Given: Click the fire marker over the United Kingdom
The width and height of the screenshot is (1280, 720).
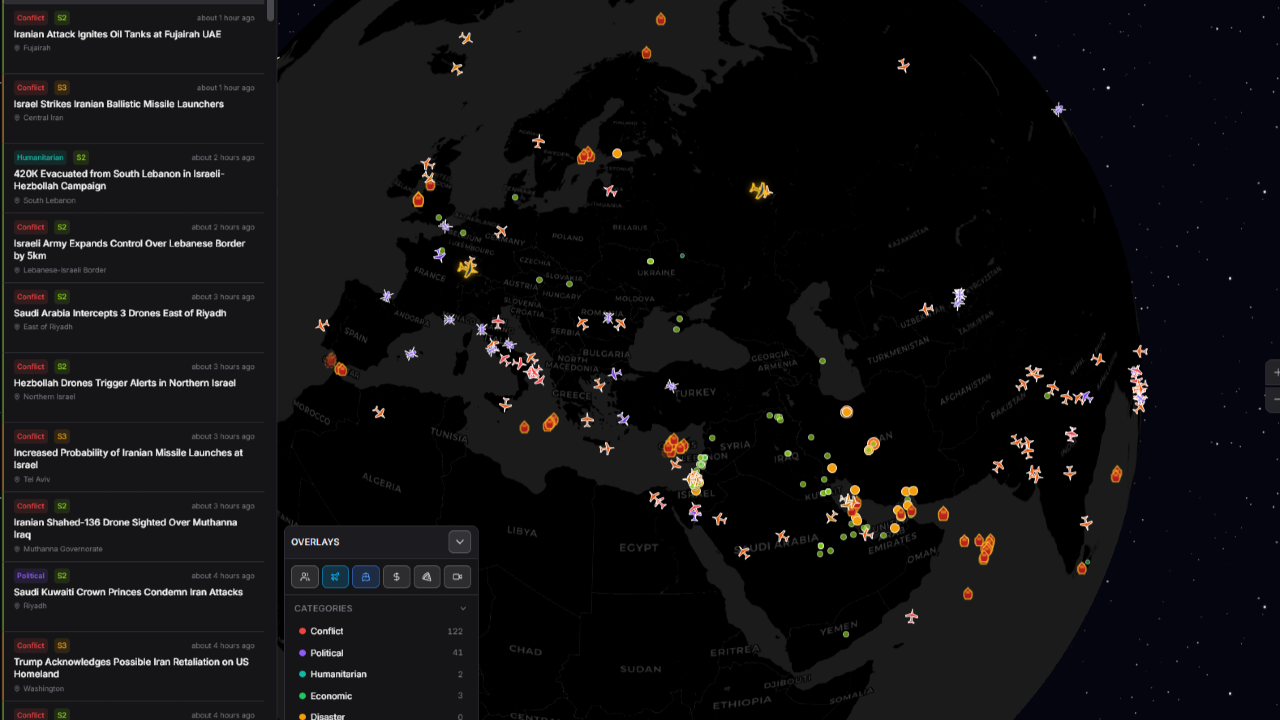Looking at the screenshot, I should 418,198.
